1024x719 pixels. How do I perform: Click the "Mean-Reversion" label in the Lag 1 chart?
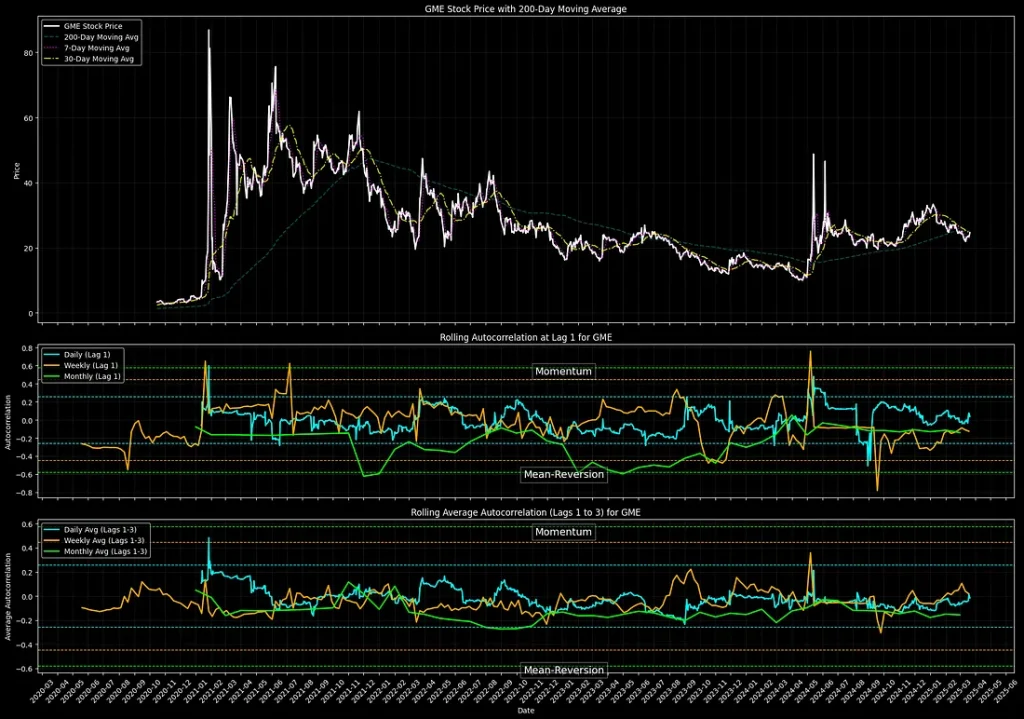coord(564,474)
